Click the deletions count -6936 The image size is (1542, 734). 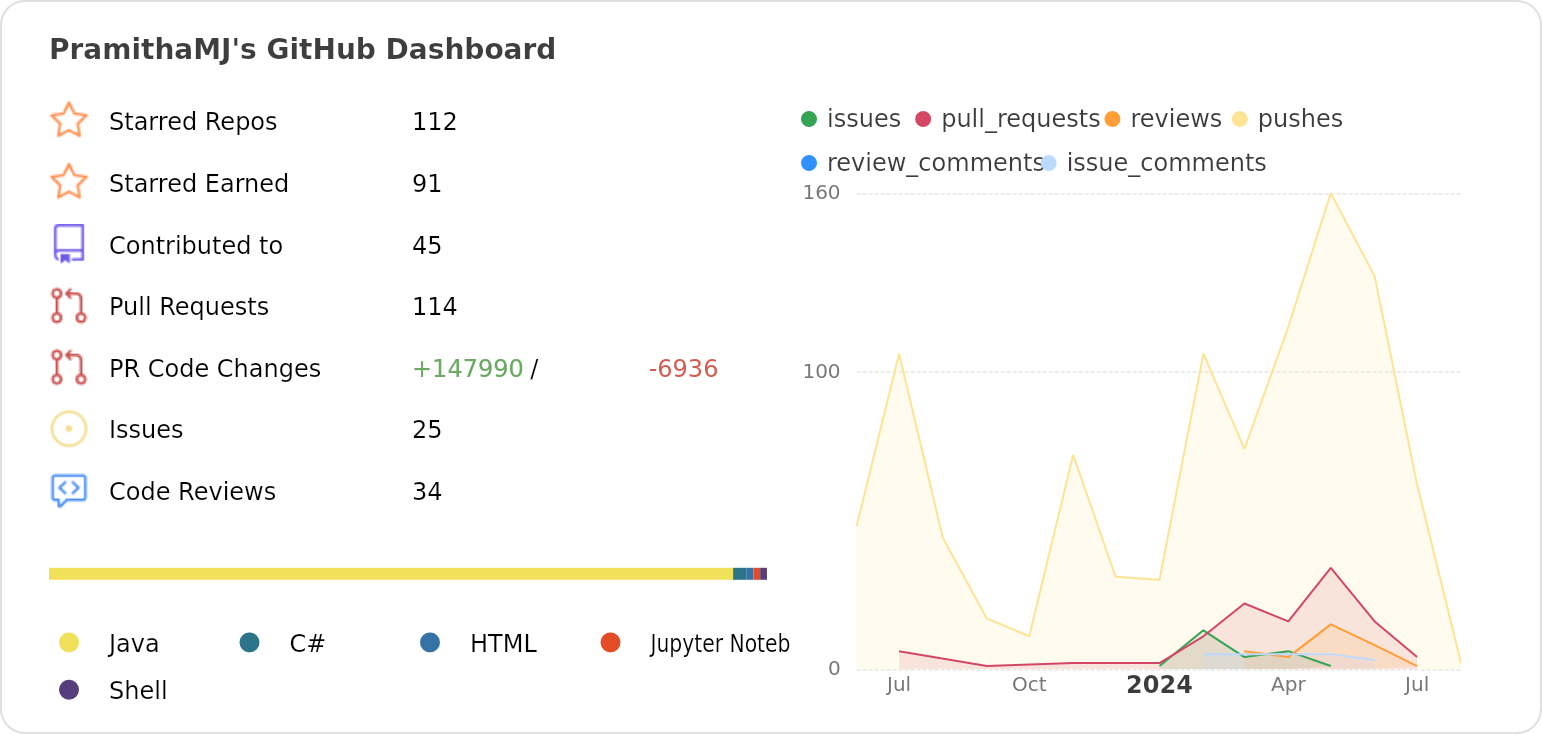683,368
